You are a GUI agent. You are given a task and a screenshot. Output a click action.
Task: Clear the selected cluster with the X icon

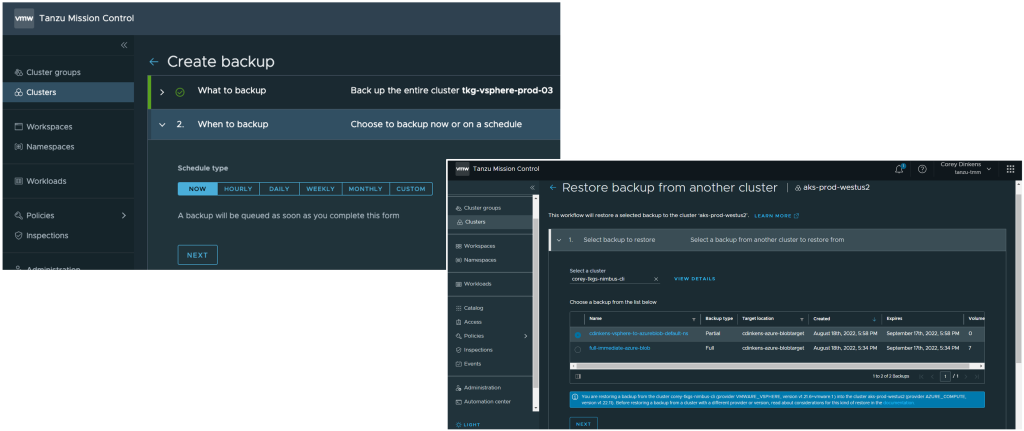[x=656, y=279]
